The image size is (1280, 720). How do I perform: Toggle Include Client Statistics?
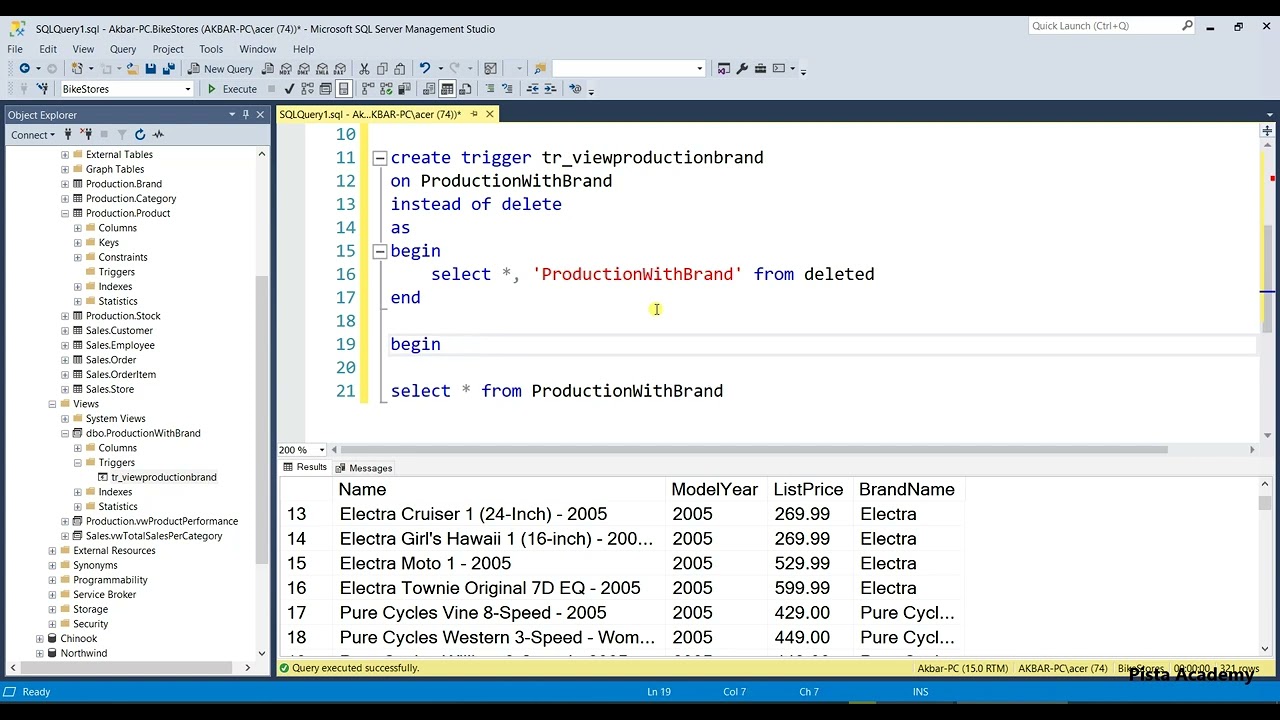click(x=404, y=89)
